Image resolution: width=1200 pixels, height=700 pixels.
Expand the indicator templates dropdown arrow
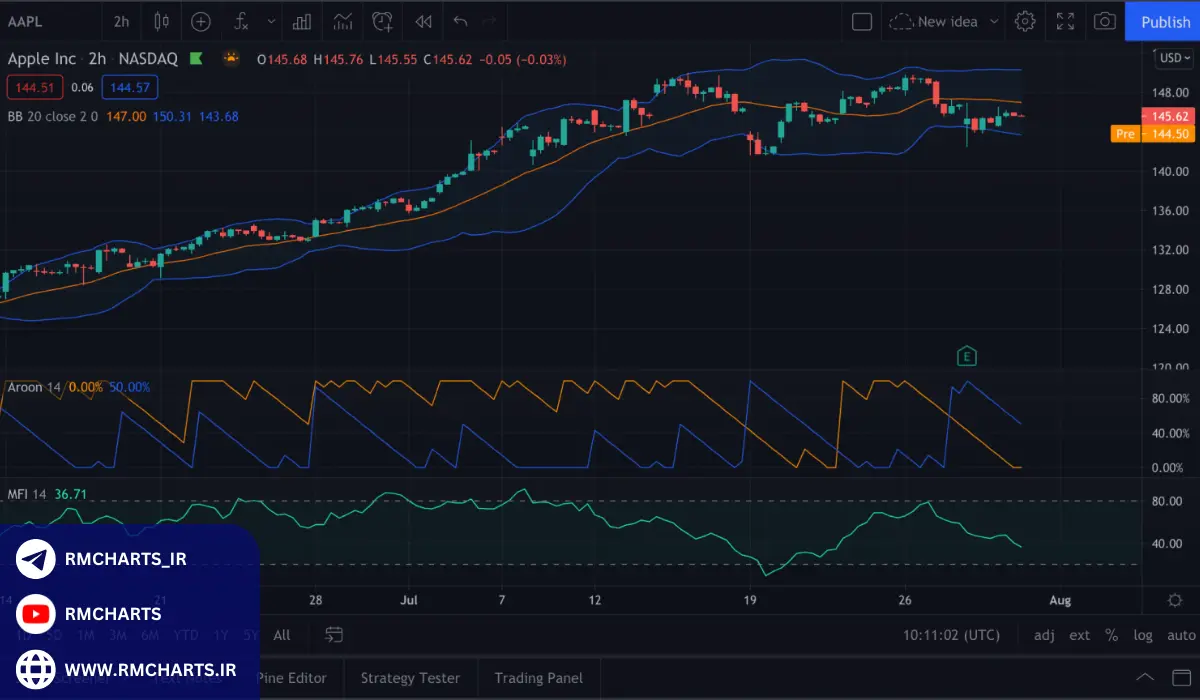tap(272, 21)
